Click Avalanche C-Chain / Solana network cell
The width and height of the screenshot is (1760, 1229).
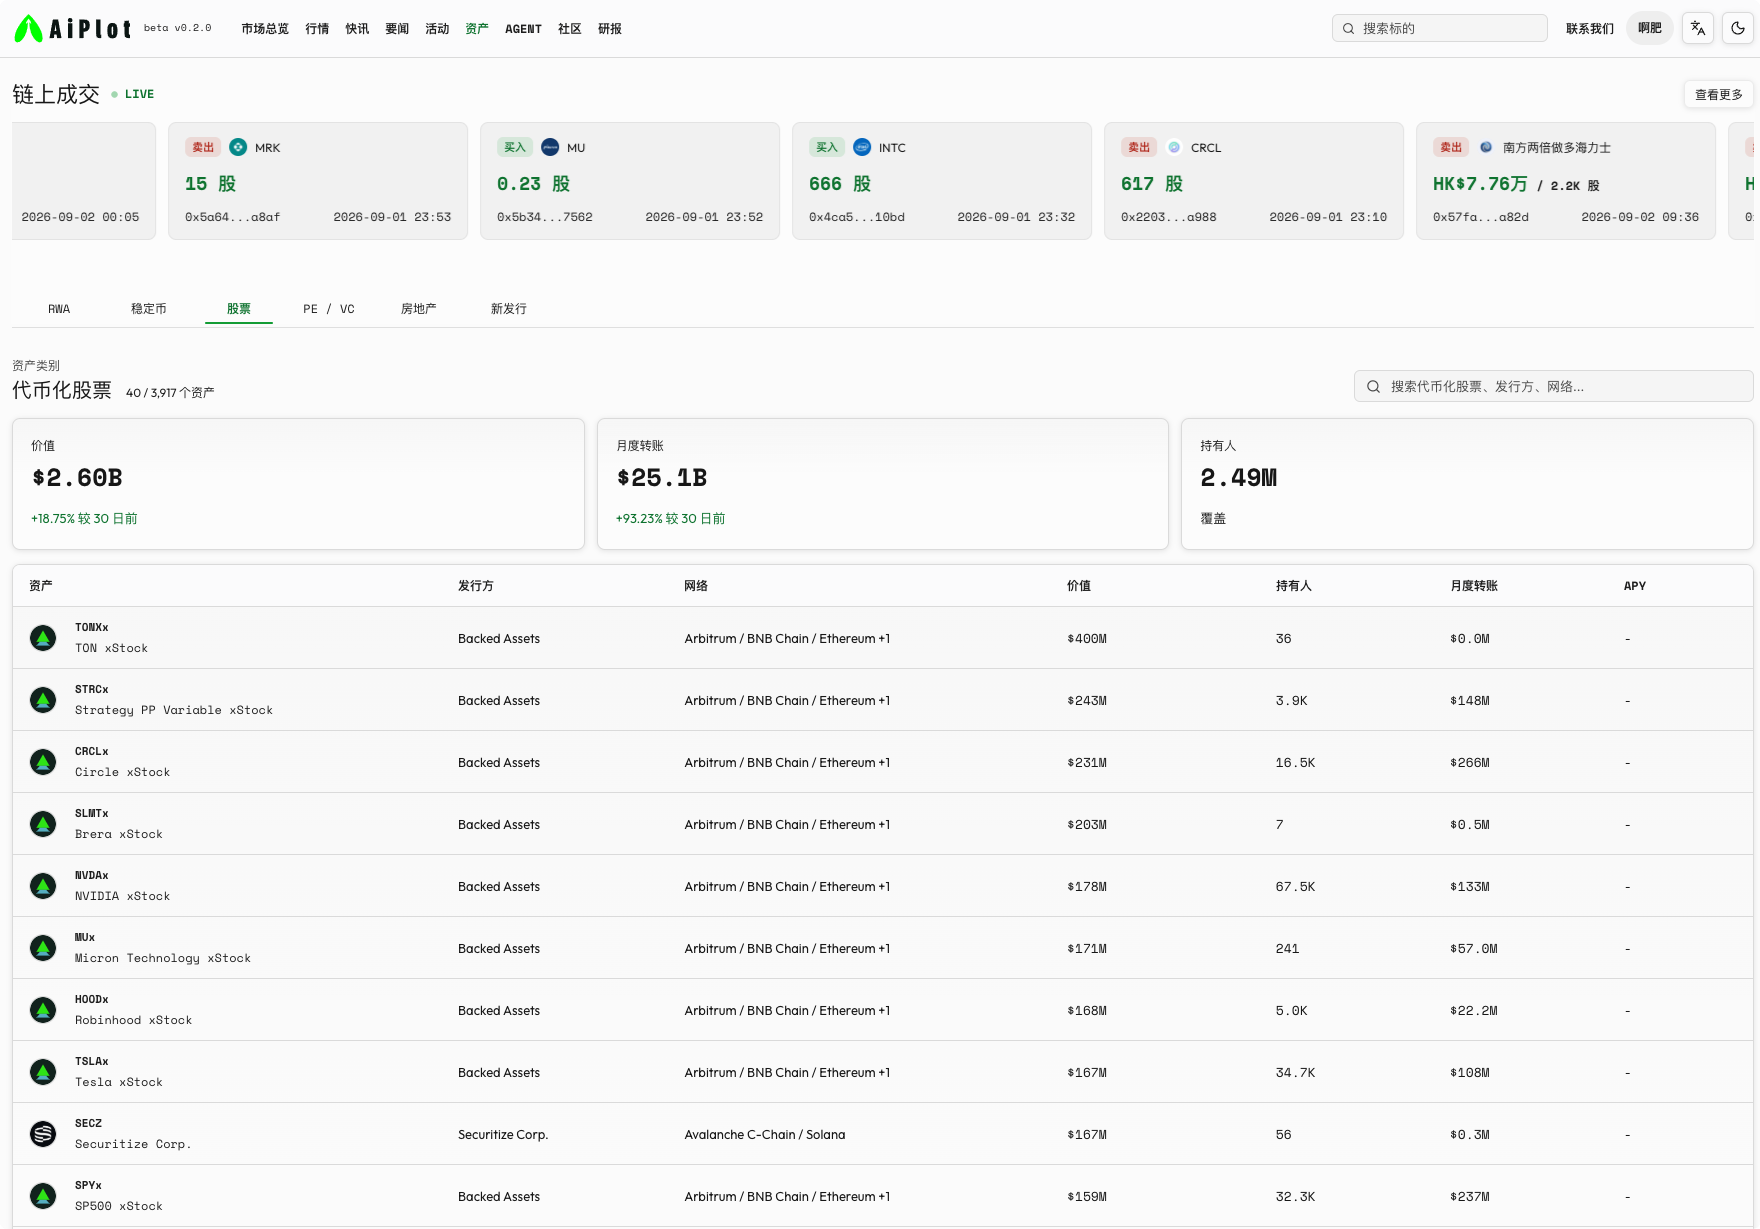point(765,1135)
